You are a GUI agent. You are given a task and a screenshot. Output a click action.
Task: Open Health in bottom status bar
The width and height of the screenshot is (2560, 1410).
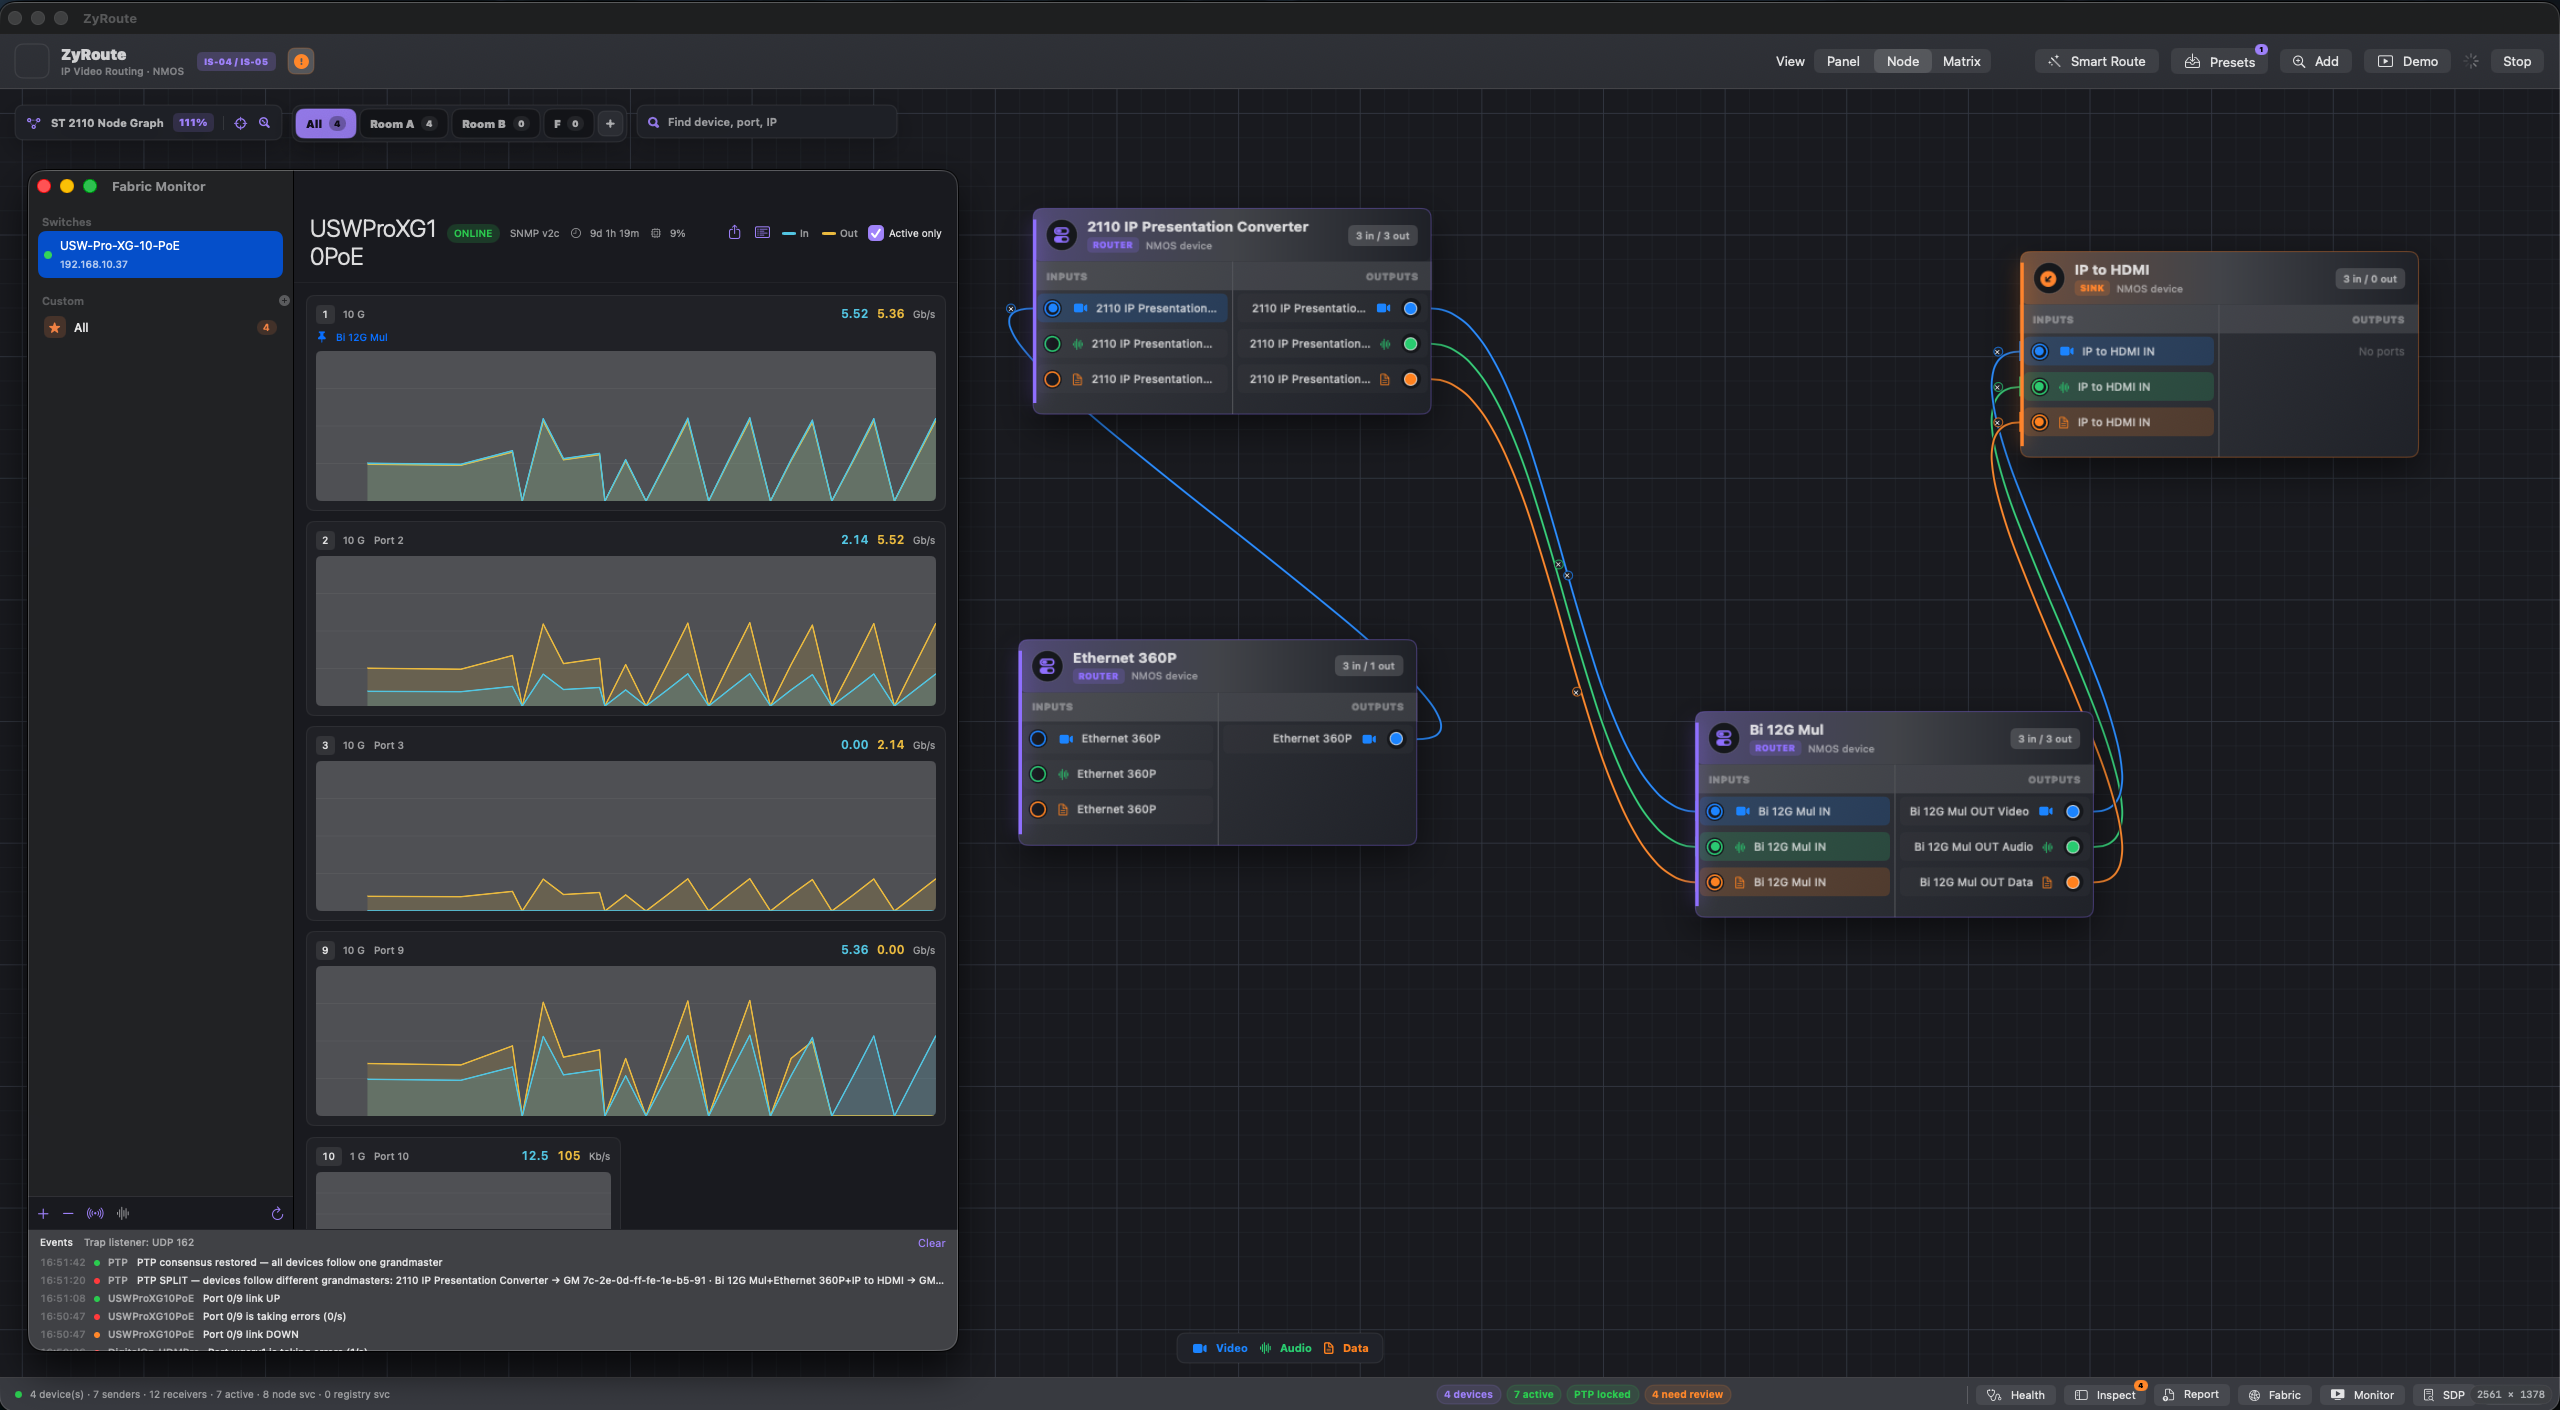coord(2016,1395)
